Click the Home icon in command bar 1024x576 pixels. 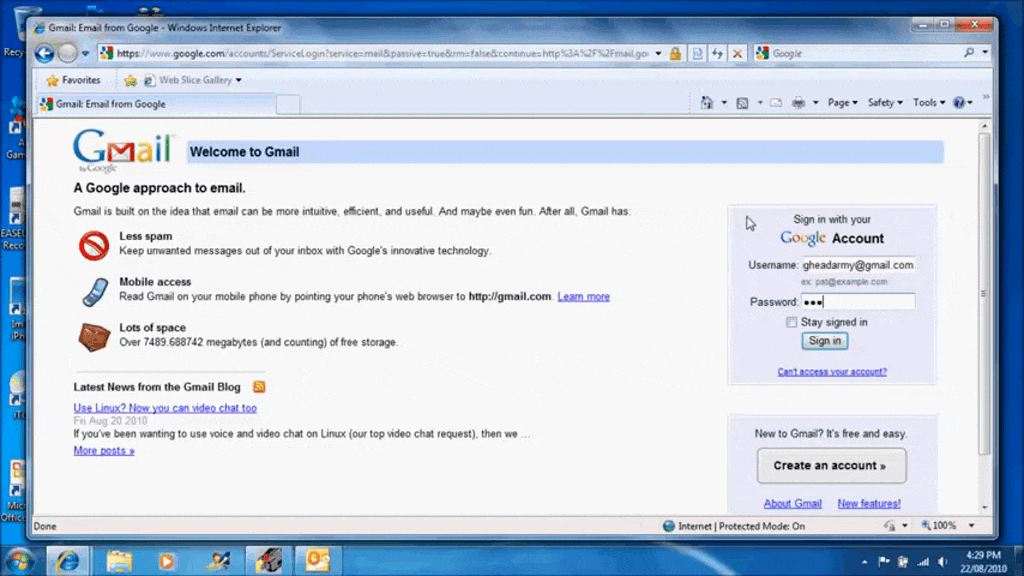click(x=707, y=103)
